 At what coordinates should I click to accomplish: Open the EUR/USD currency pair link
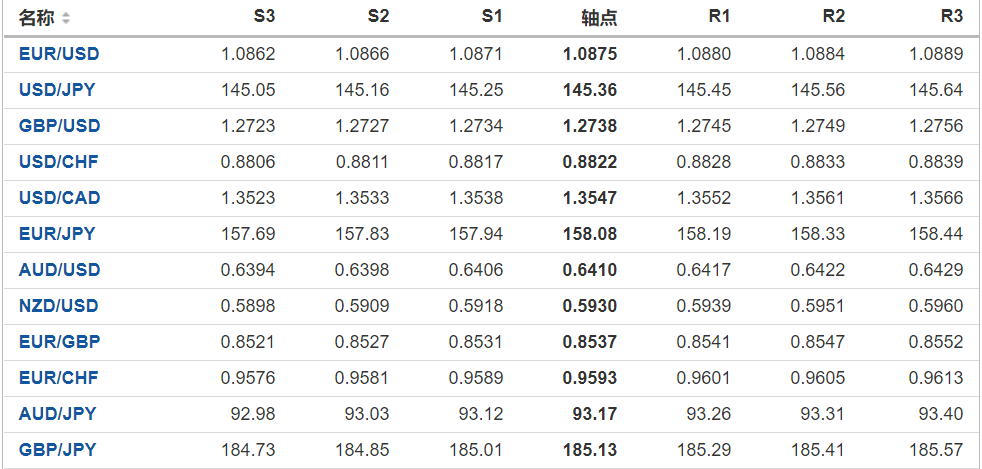(59, 54)
